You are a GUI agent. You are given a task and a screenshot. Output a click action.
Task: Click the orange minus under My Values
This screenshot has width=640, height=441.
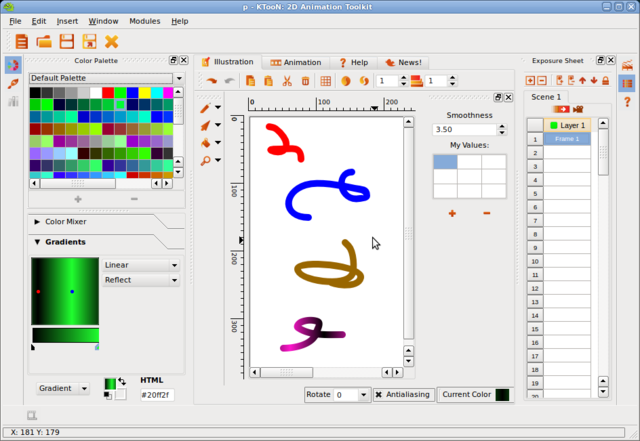pos(487,213)
